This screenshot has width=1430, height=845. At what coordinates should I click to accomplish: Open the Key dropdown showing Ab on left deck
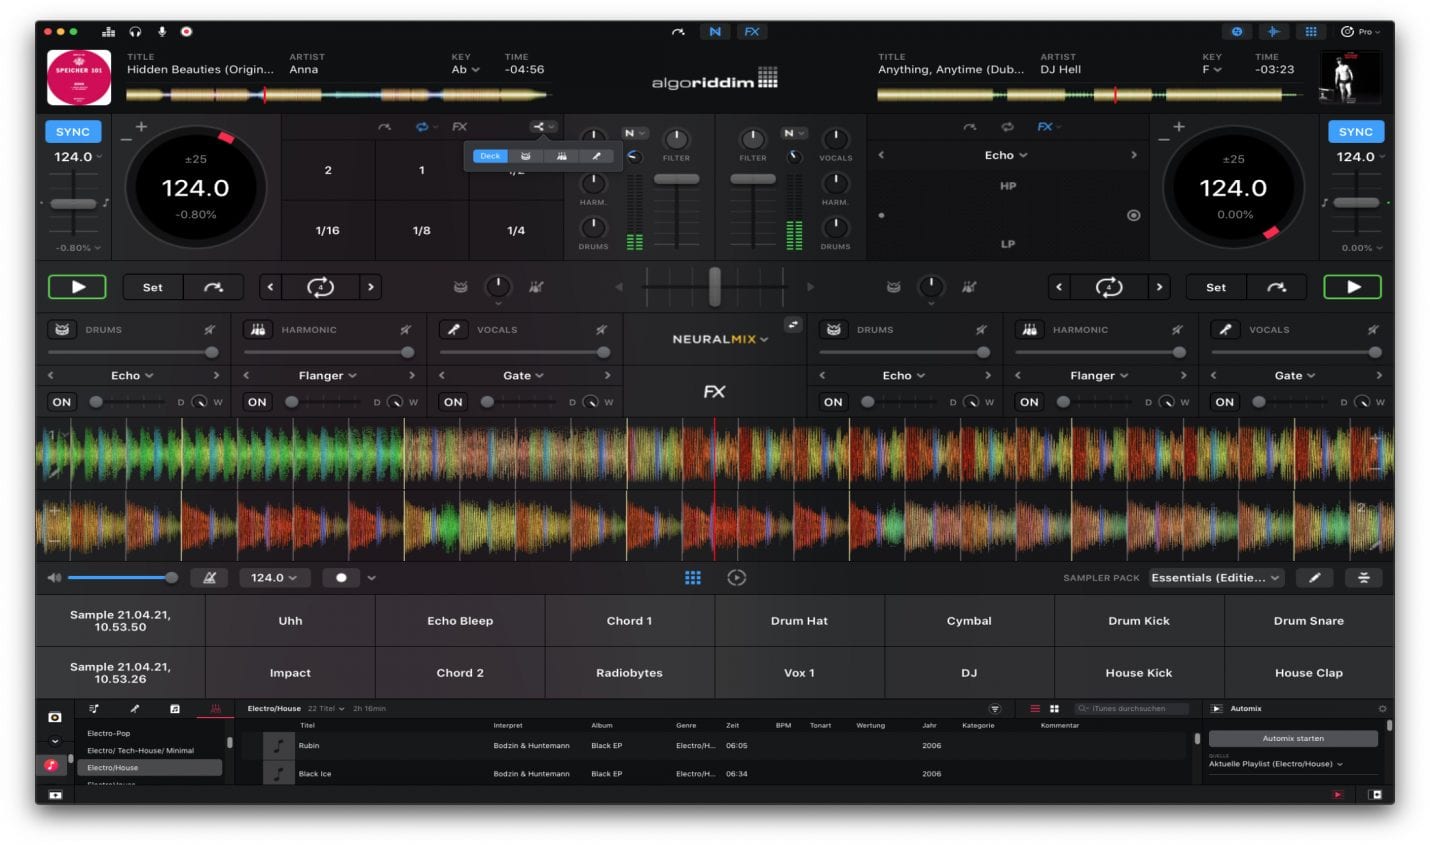463,69
